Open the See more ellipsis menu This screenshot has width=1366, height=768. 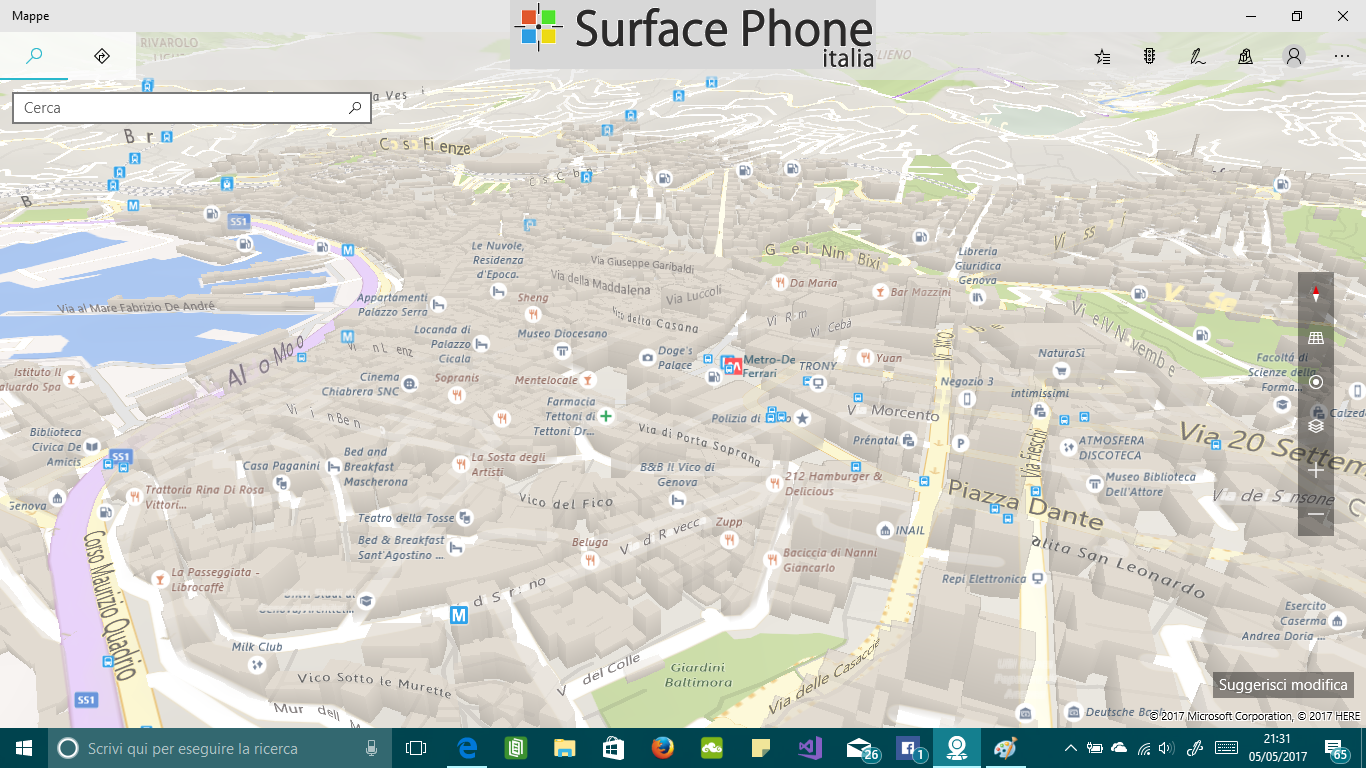(x=1340, y=57)
